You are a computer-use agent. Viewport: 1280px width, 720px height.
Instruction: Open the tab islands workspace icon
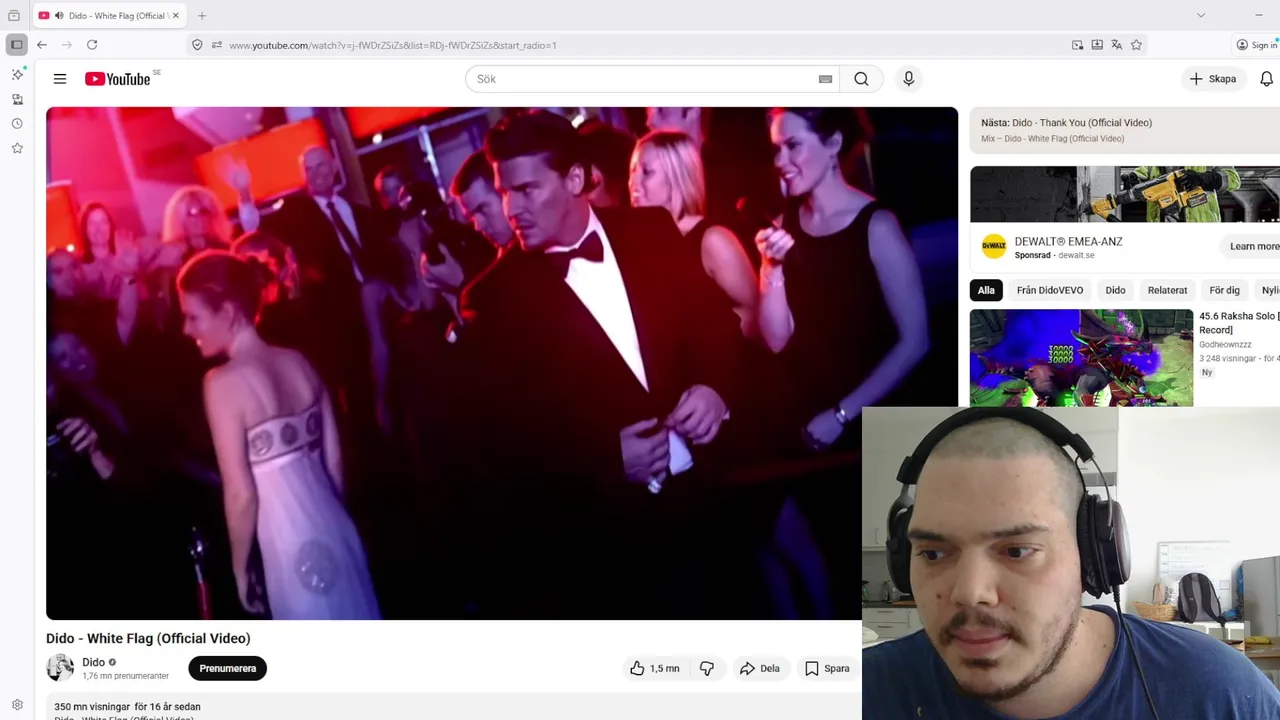pos(14,16)
